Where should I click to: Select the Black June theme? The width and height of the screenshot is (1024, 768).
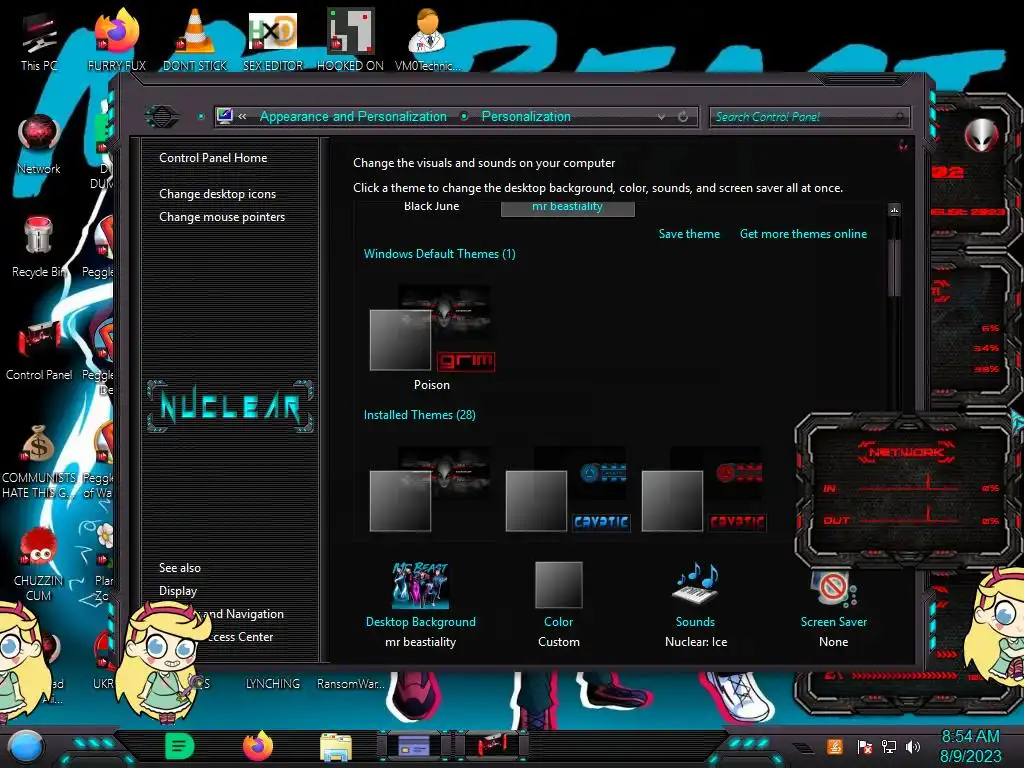point(432,206)
